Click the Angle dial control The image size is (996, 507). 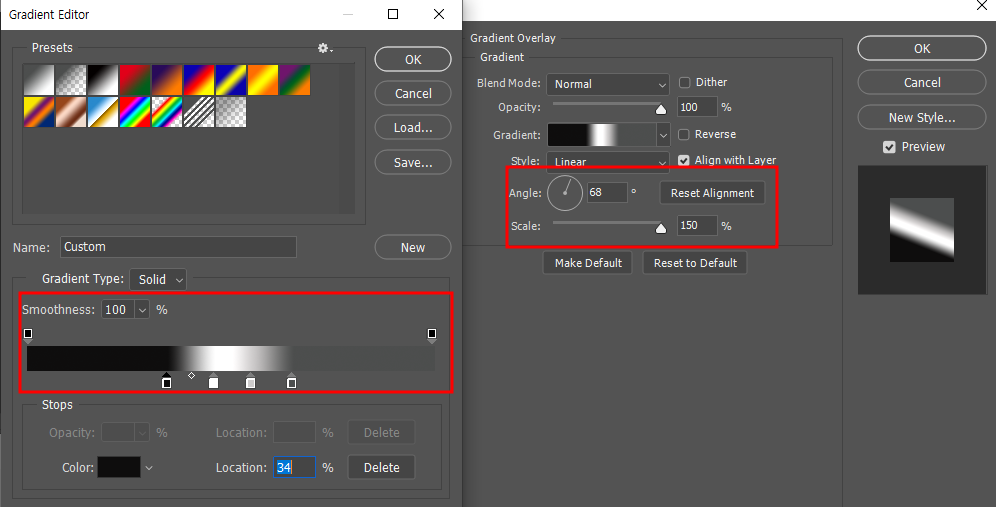pos(565,193)
